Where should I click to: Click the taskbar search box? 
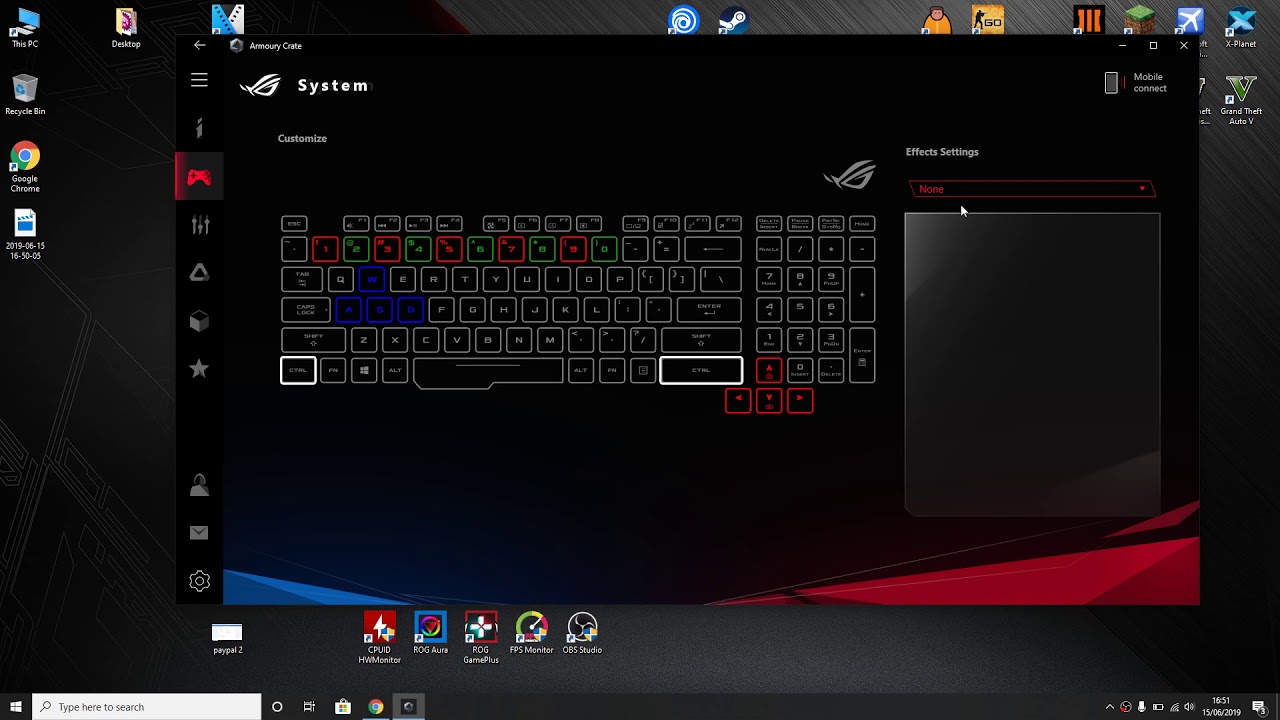[x=147, y=707]
